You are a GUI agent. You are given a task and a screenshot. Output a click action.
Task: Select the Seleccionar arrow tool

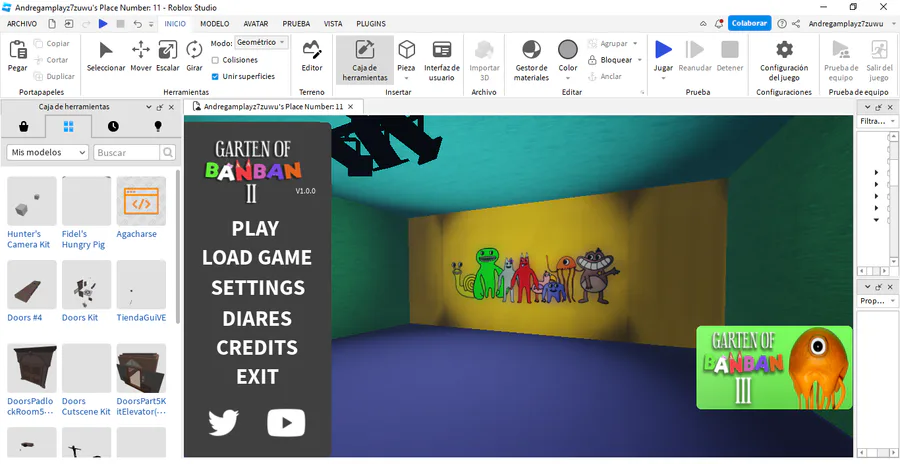[x=106, y=56]
